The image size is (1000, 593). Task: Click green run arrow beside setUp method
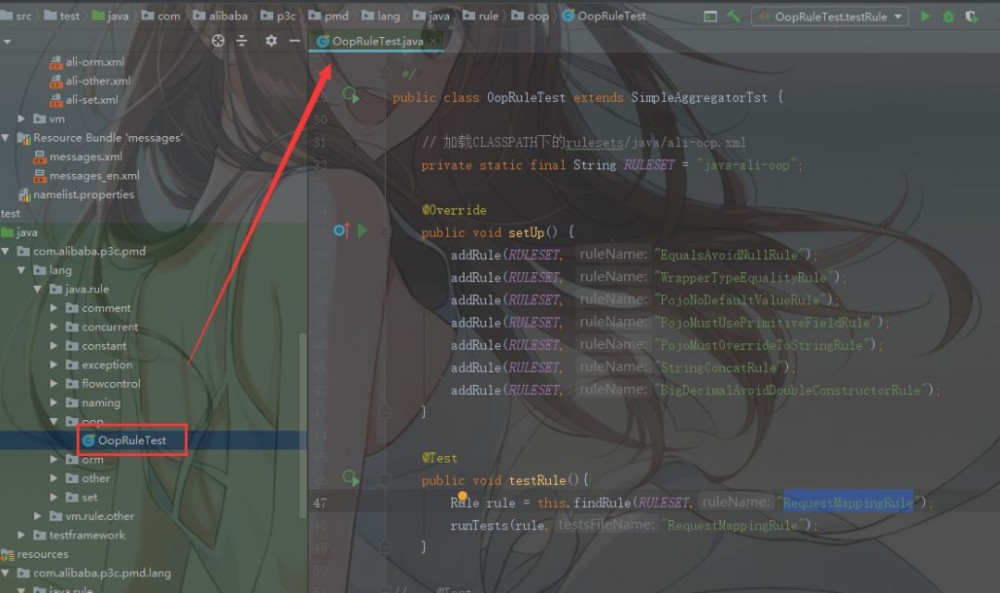point(362,230)
